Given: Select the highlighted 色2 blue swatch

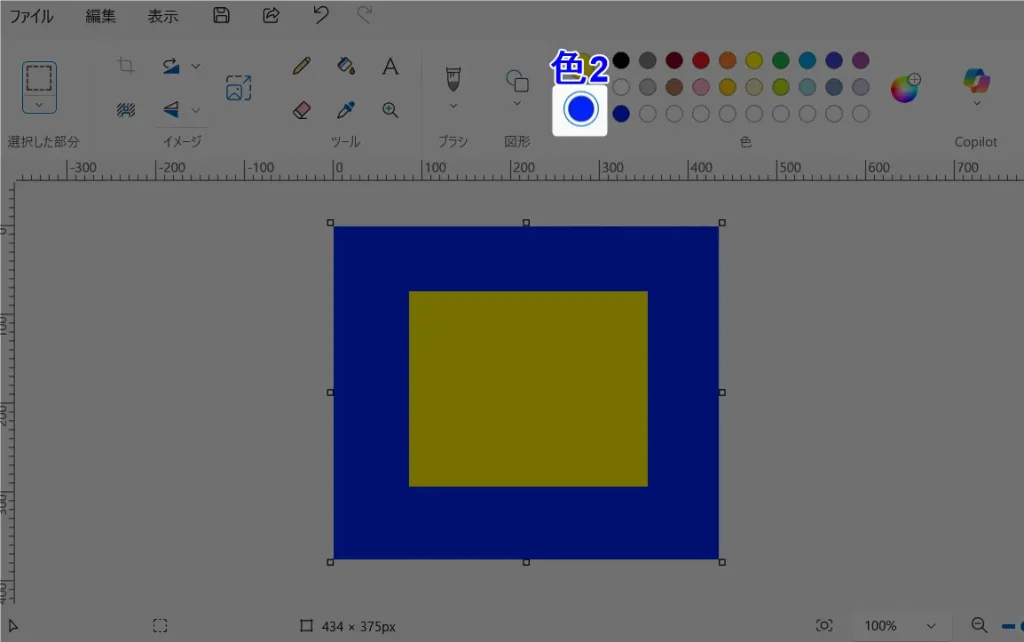Looking at the screenshot, I should [x=580, y=108].
